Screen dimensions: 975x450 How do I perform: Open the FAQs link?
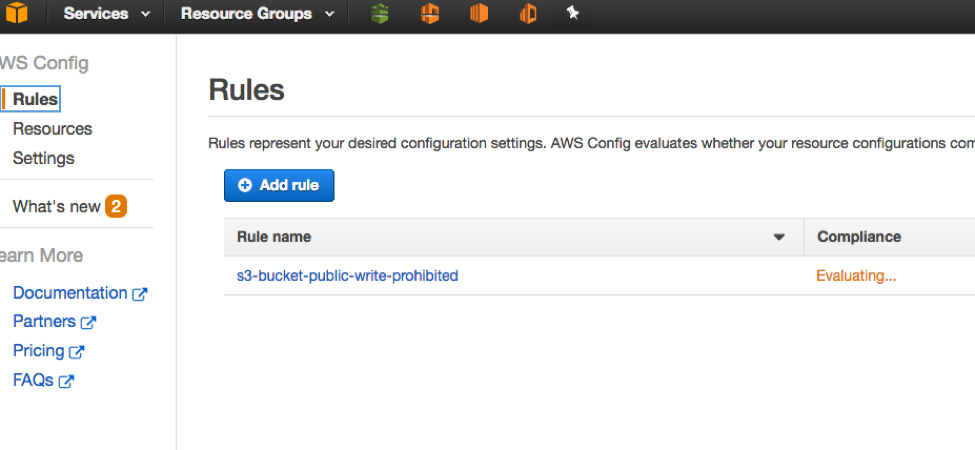33,380
